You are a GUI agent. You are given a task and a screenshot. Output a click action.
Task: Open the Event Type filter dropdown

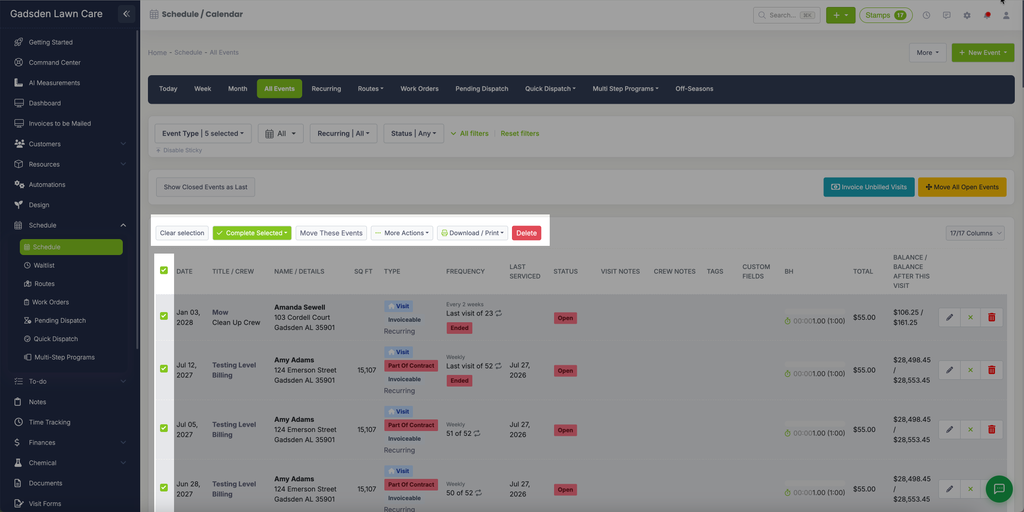coord(203,133)
